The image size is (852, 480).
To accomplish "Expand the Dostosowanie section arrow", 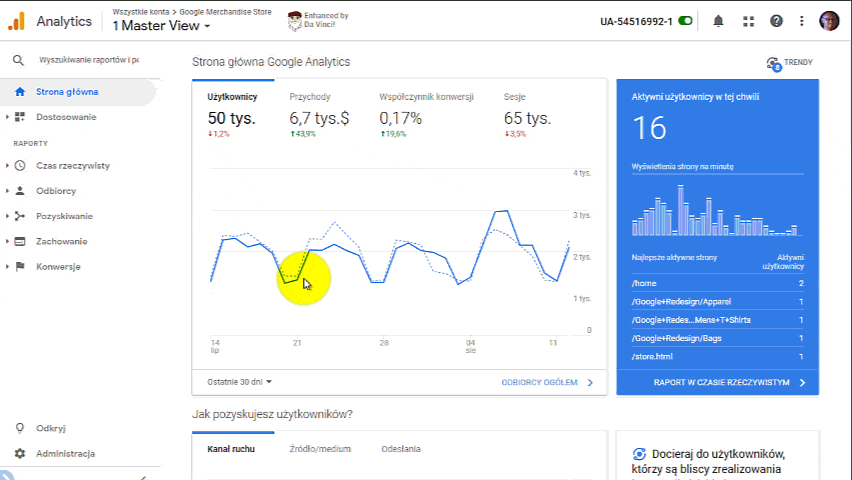I will [x=7, y=117].
